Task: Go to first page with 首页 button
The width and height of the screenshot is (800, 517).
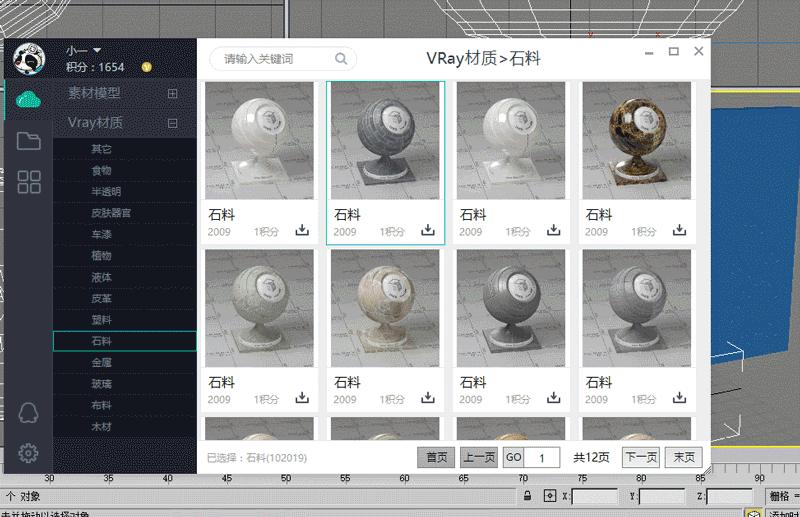Action: pyautogui.click(x=436, y=457)
